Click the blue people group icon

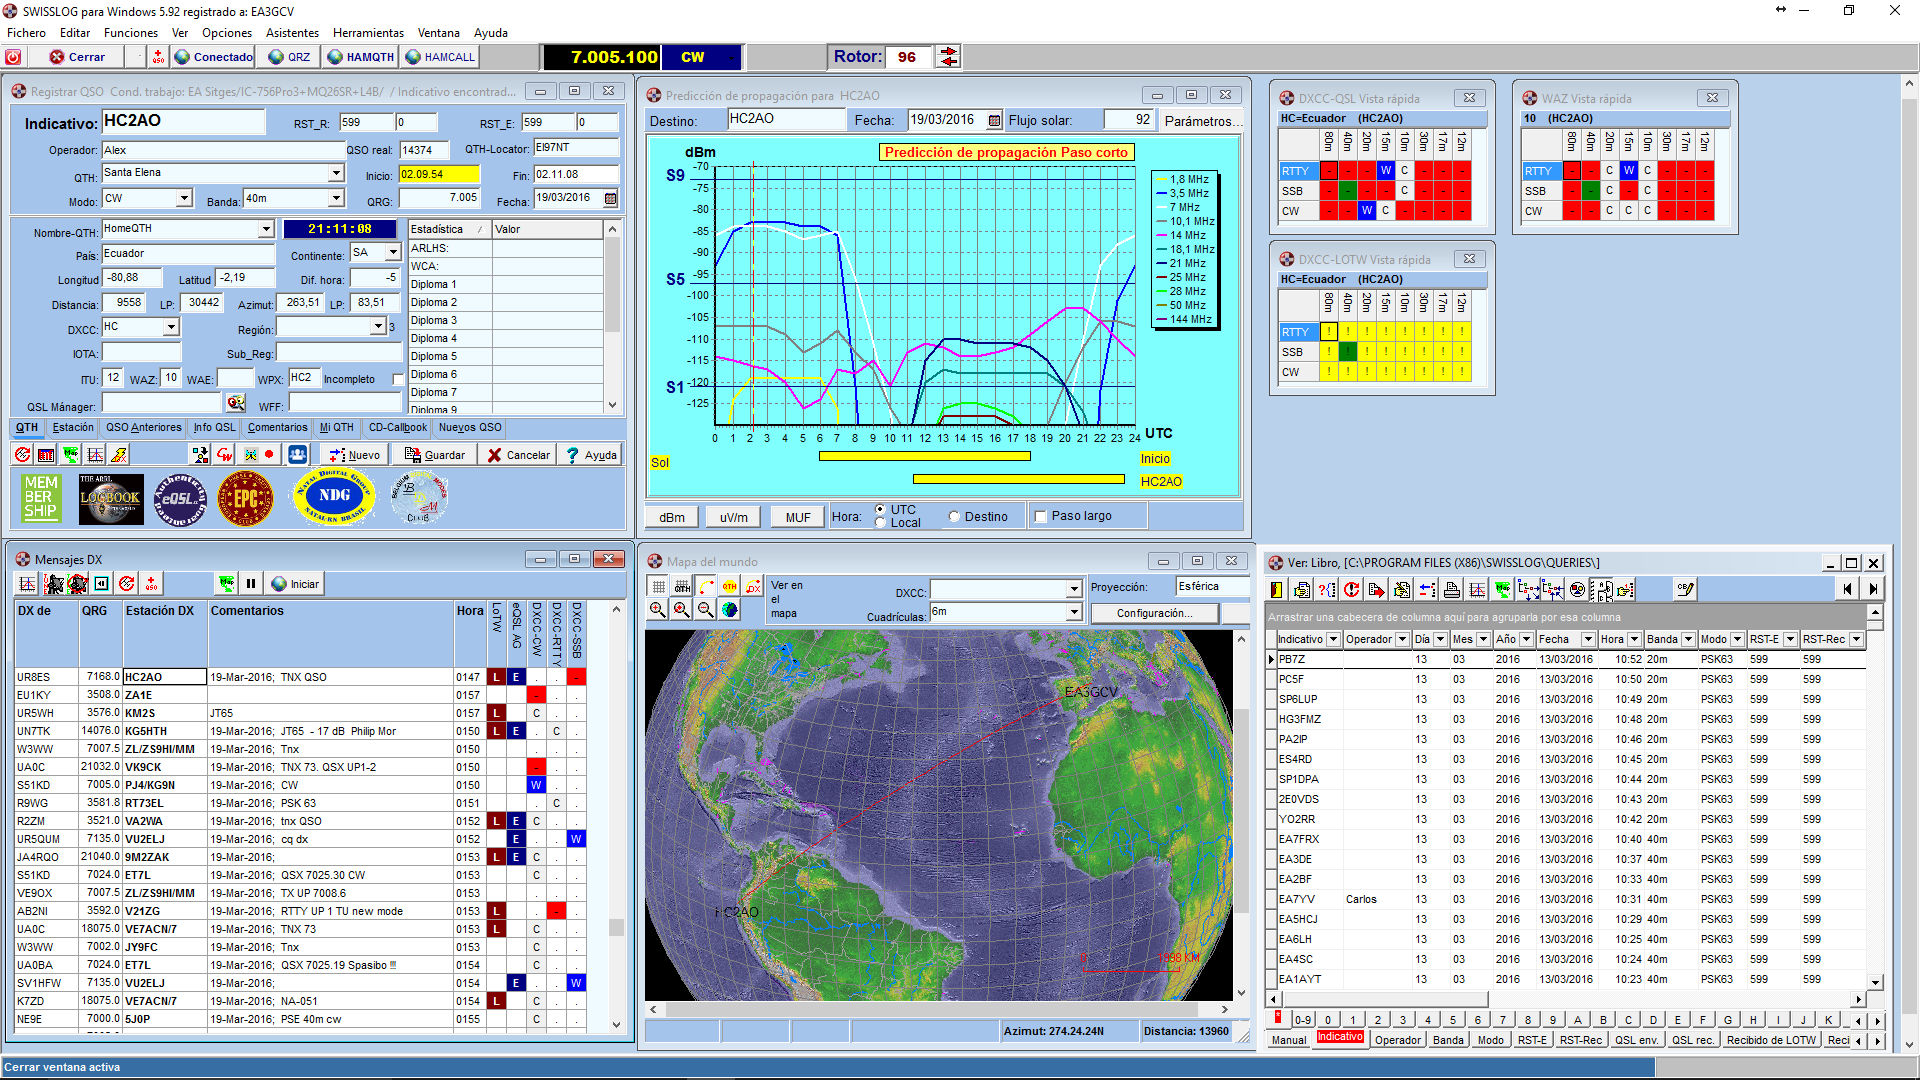point(298,455)
